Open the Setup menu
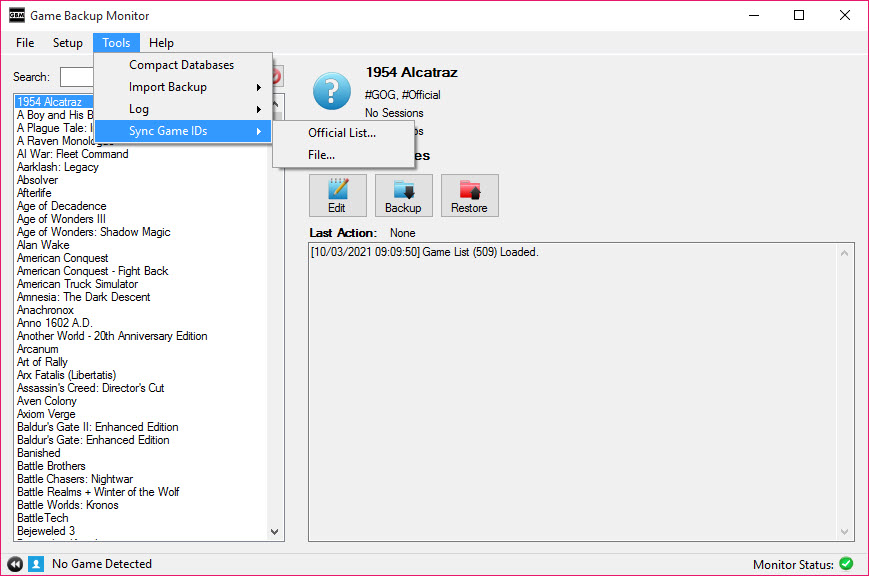 coord(68,43)
